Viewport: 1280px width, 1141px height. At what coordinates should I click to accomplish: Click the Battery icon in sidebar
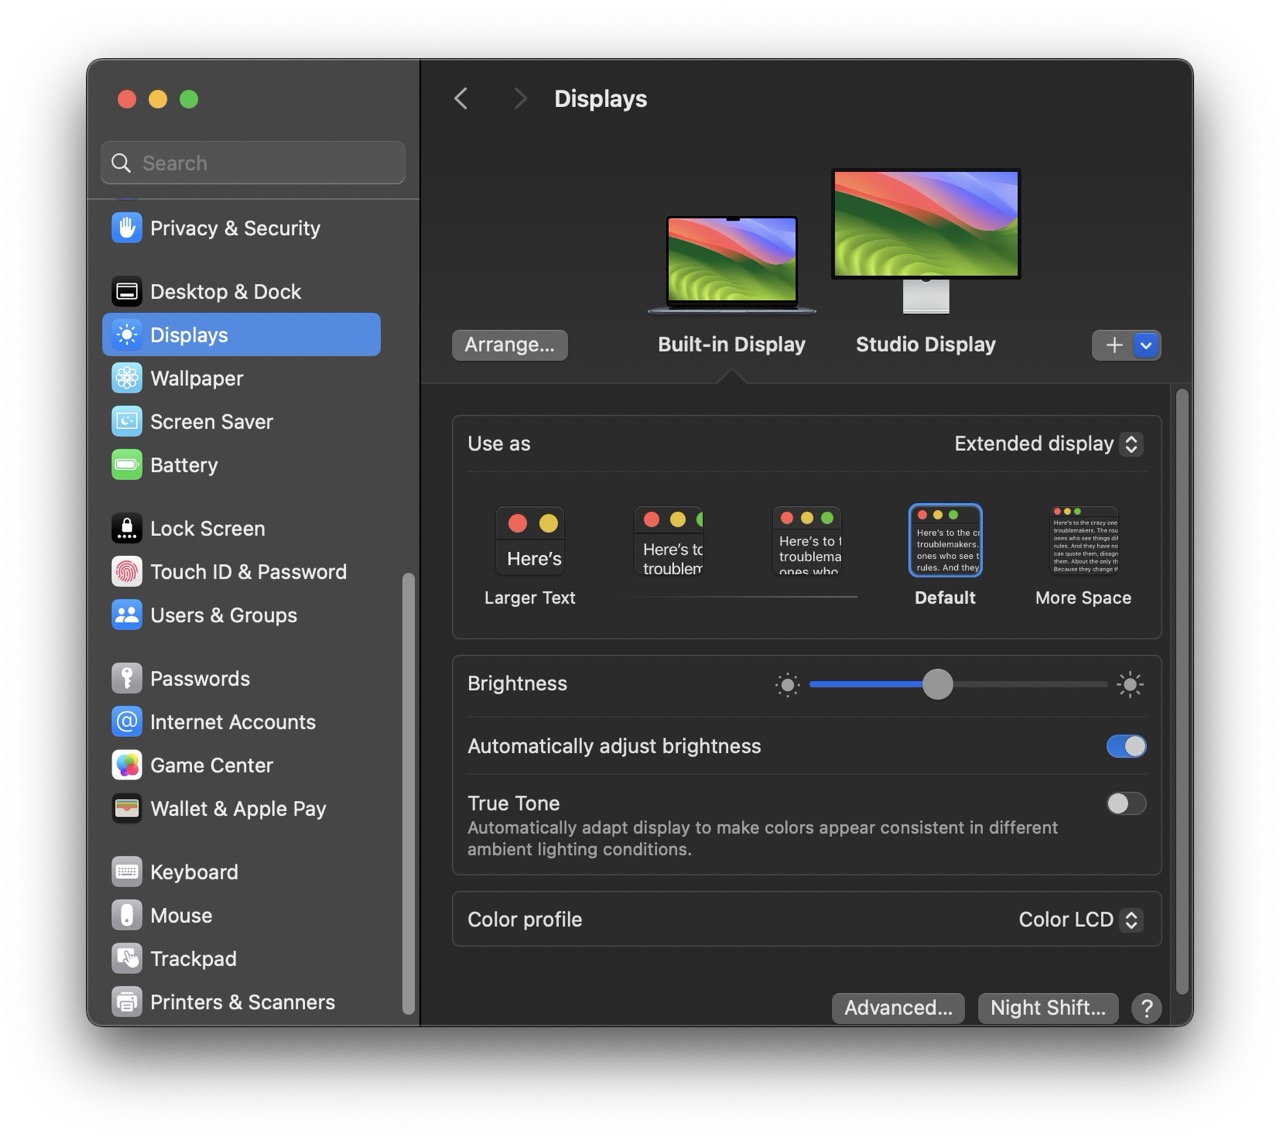click(x=127, y=465)
